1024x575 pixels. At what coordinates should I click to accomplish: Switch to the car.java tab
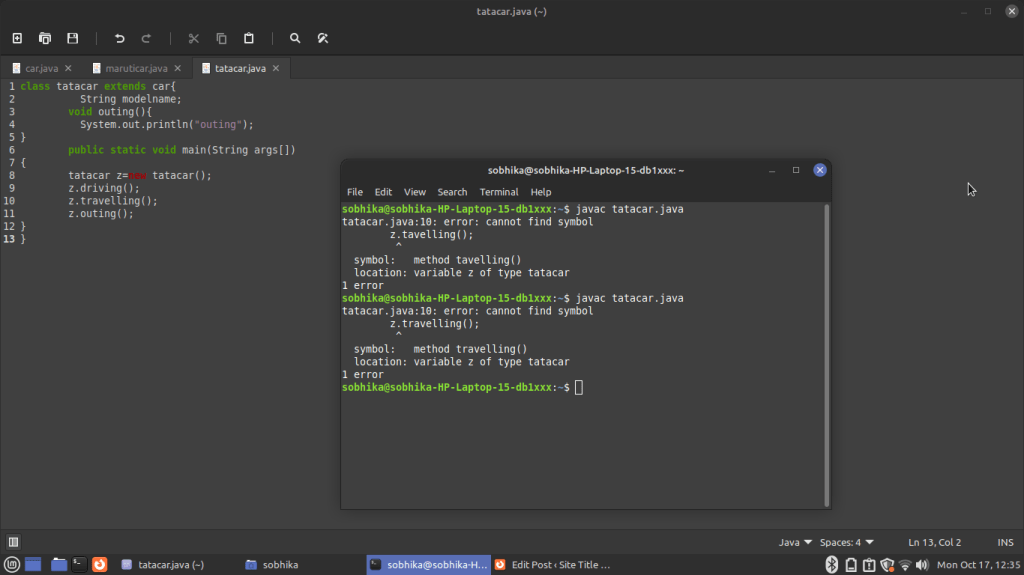(x=41, y=68)
